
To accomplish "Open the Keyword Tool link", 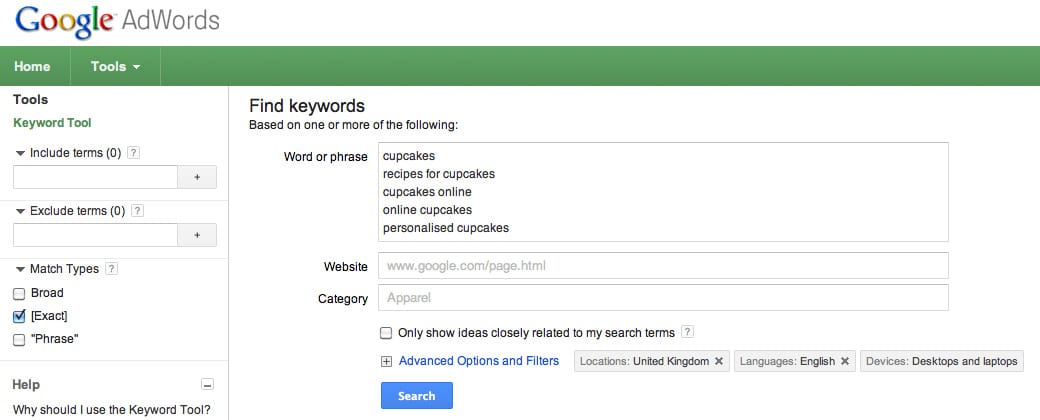I will click(x=52, y=123).
